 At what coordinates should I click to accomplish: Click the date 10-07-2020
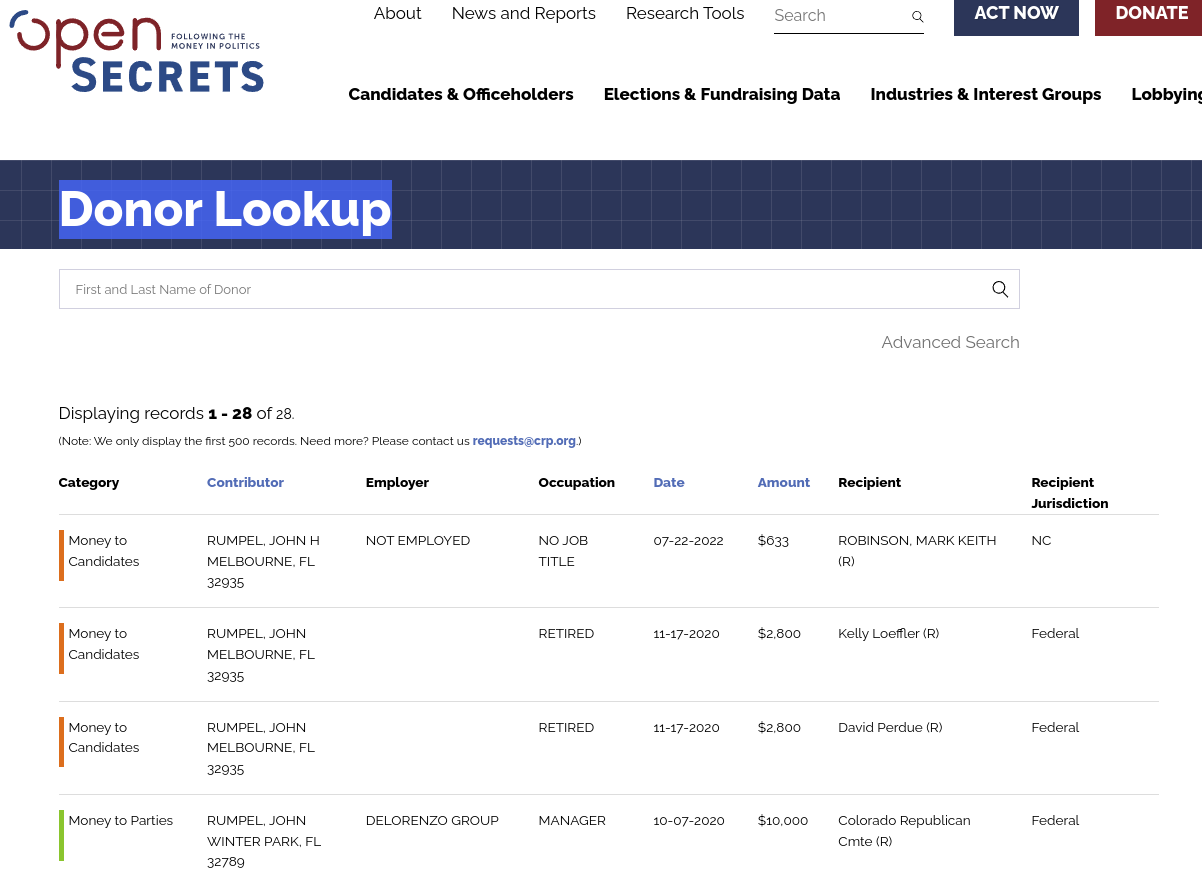688,820
